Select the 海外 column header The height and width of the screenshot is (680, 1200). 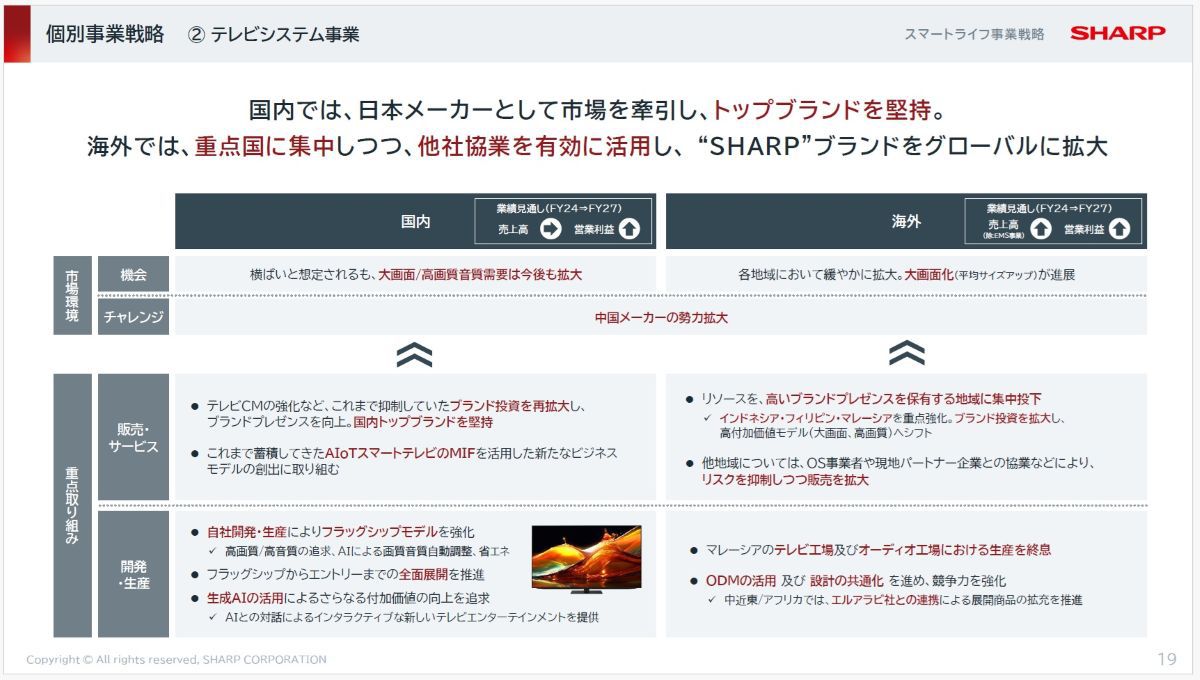906,222
